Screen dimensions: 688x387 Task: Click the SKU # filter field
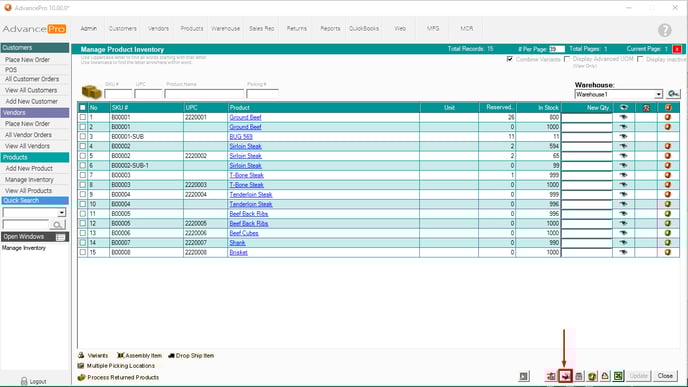coord(118,93)
